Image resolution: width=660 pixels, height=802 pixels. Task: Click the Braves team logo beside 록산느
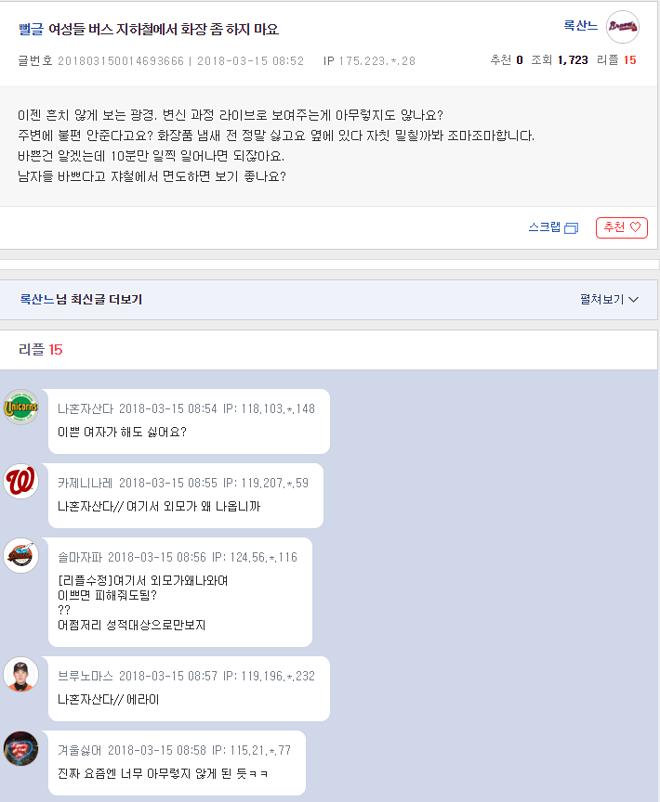tap(623, 27)
